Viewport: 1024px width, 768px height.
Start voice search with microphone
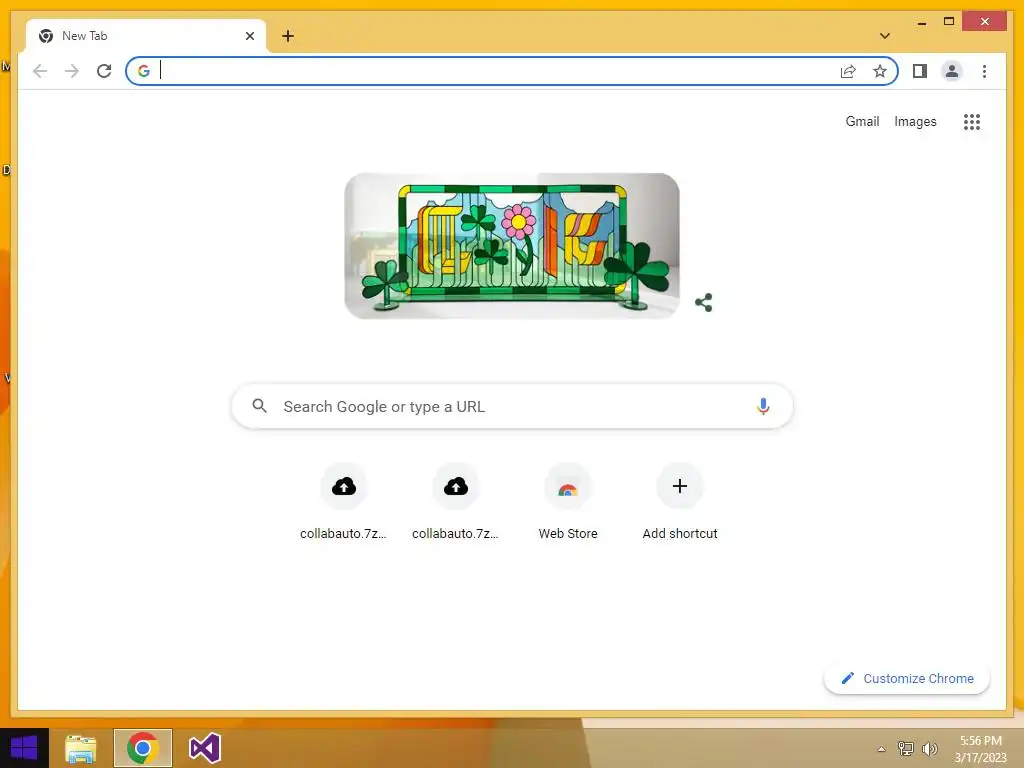pyautogui.click(x=763, y=406)
